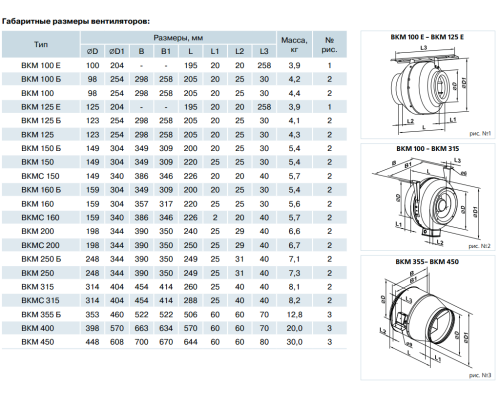500x400 pixels.
Task: Click mass value '4,2' for ВКМ 100 Б
Action: pyautogui.click(x=294, y=79)
